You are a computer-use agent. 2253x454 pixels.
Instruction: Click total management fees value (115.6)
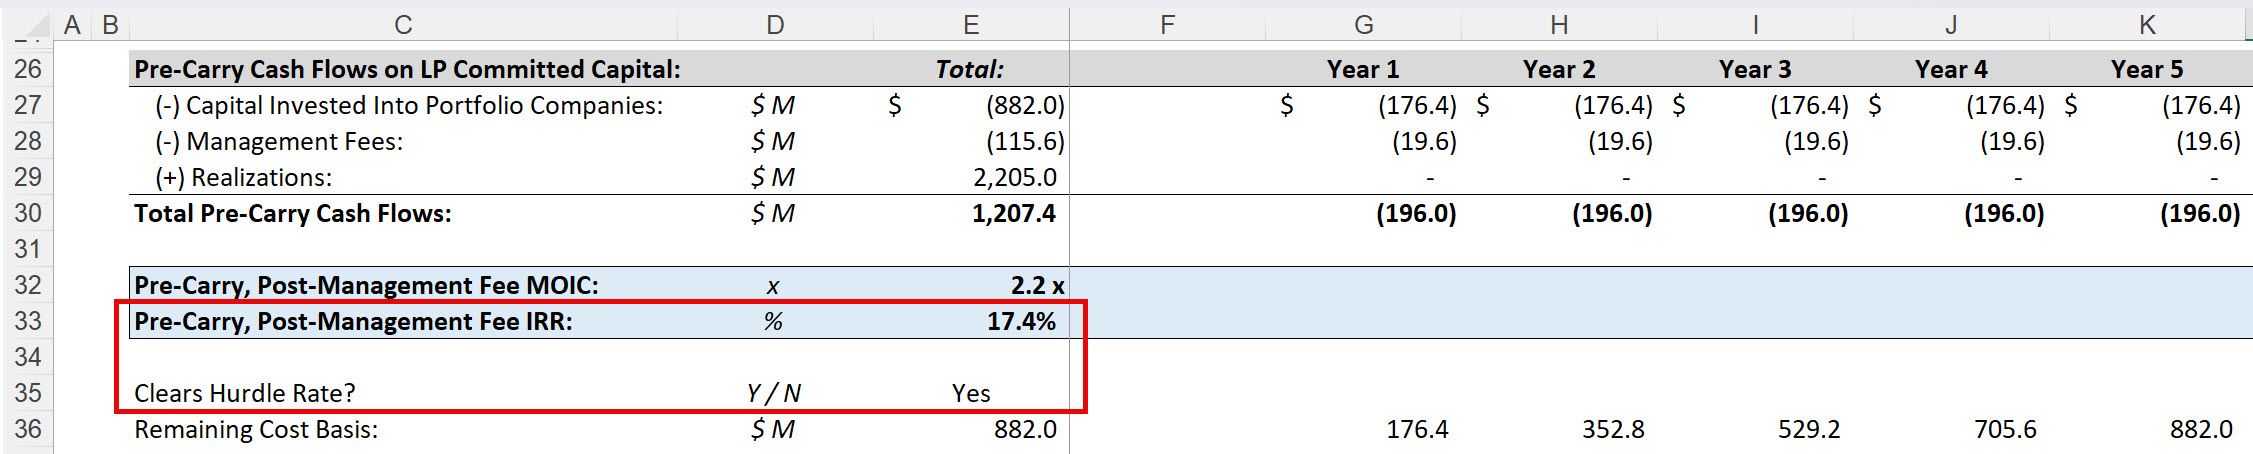click(1025, 141)
